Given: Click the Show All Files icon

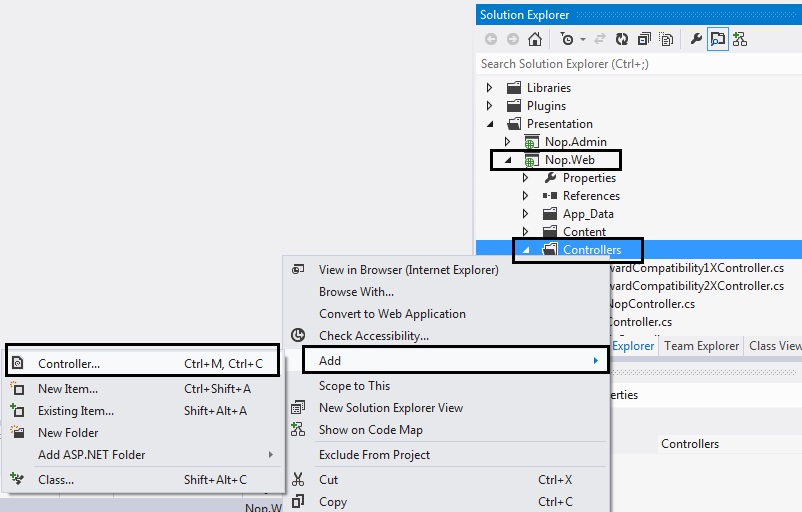Looking at the screenshot, I should tap(665, 40).
